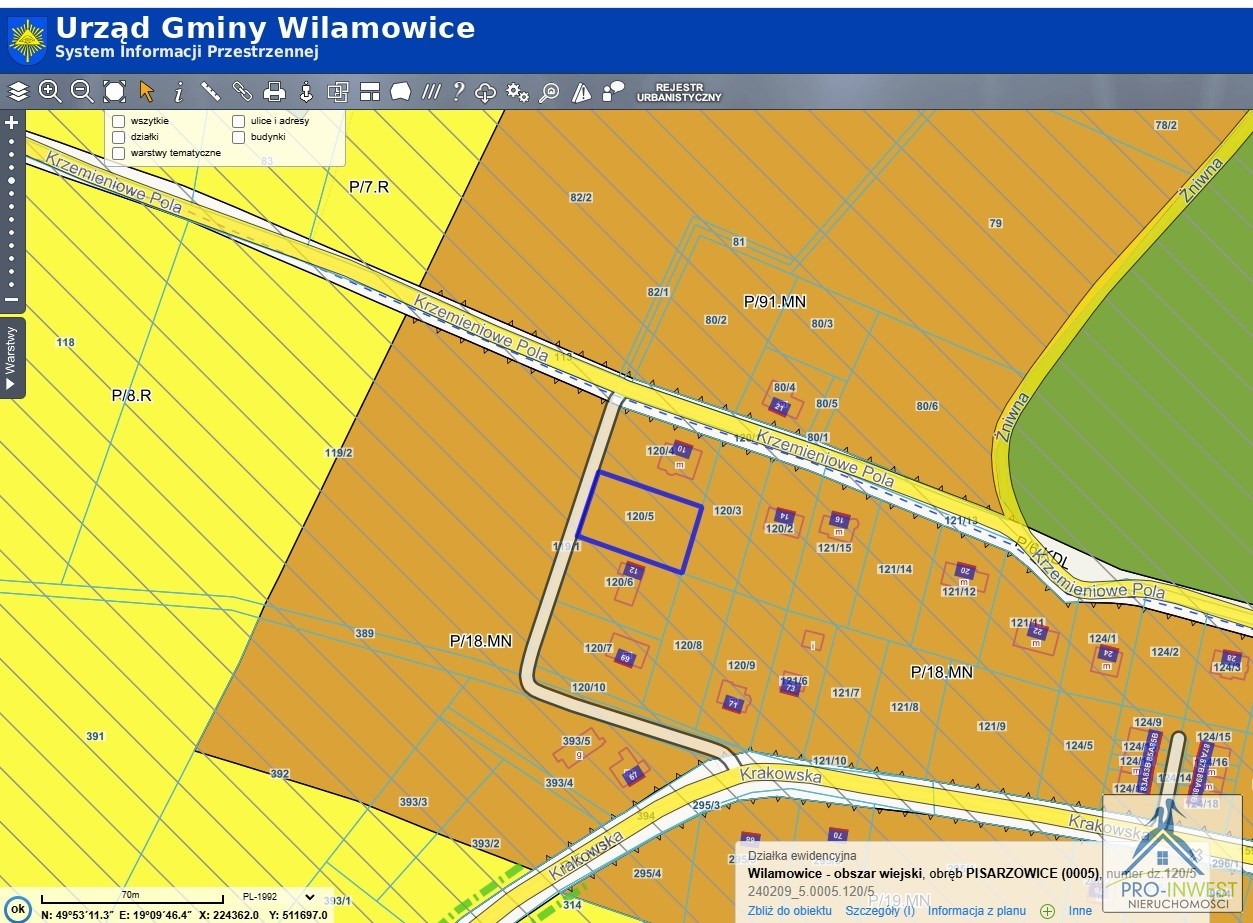Click the 'P/7.R' zone label

[x=369, y=186]
